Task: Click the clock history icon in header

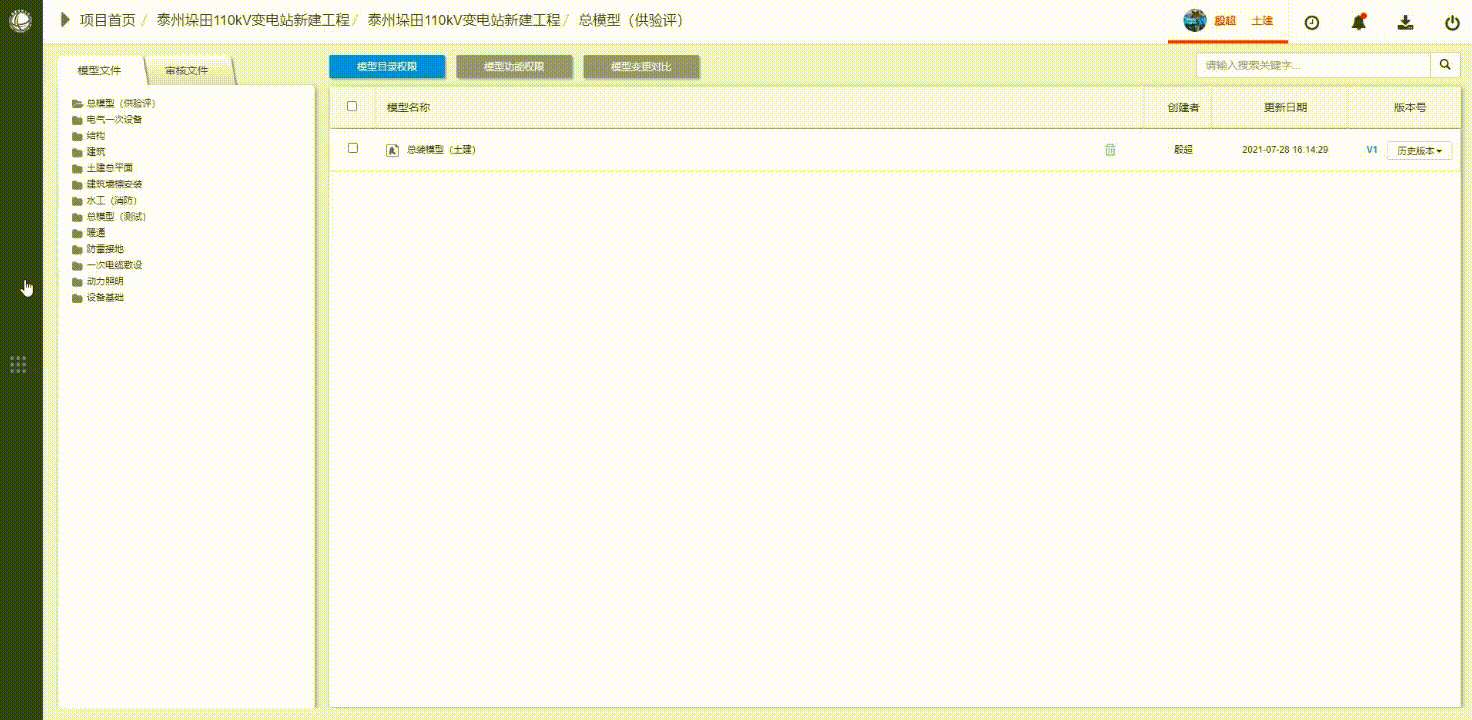Action: (1312, 22)
